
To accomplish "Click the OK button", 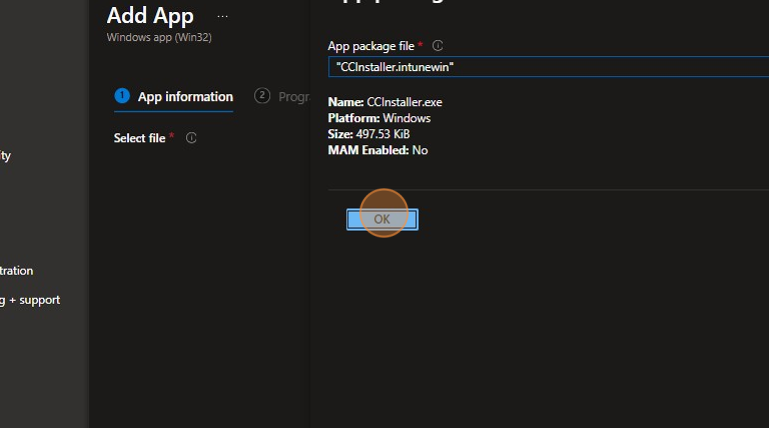I will pyautogui.click(x=382, y=219).
